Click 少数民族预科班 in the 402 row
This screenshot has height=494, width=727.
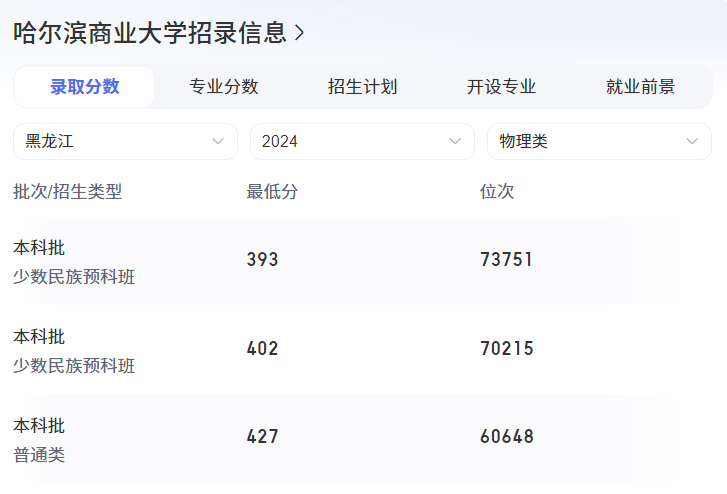point(74,366)
